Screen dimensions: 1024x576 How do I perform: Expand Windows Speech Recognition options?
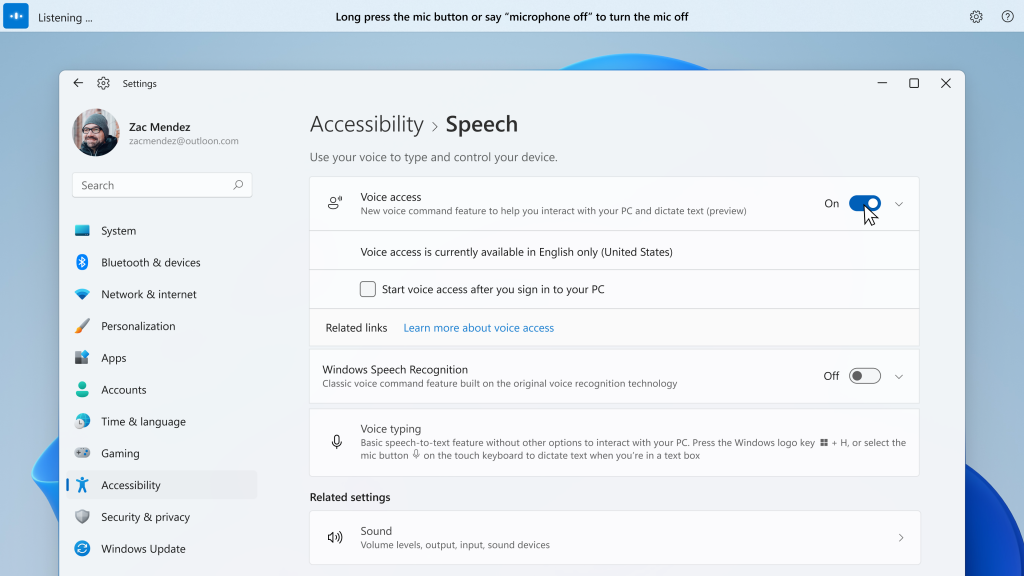[898, 375]
